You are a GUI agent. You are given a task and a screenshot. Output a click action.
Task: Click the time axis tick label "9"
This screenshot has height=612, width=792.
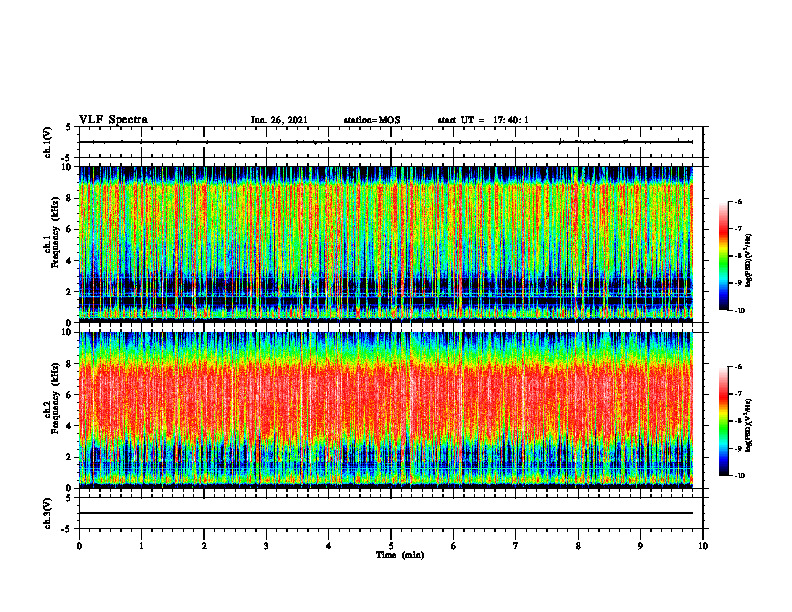click(640, 546)
